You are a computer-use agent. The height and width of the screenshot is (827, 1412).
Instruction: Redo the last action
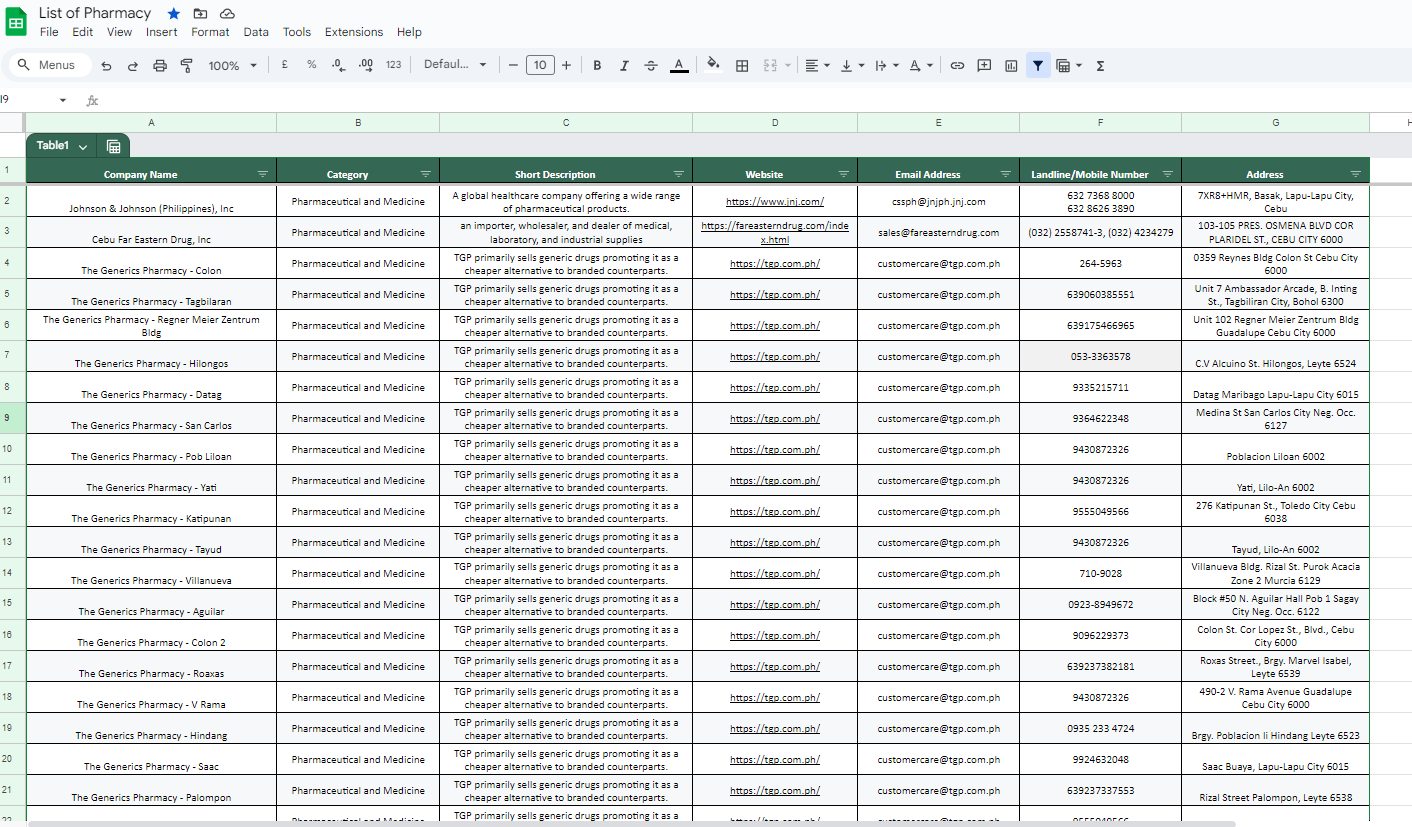click(x=133, y=66)
